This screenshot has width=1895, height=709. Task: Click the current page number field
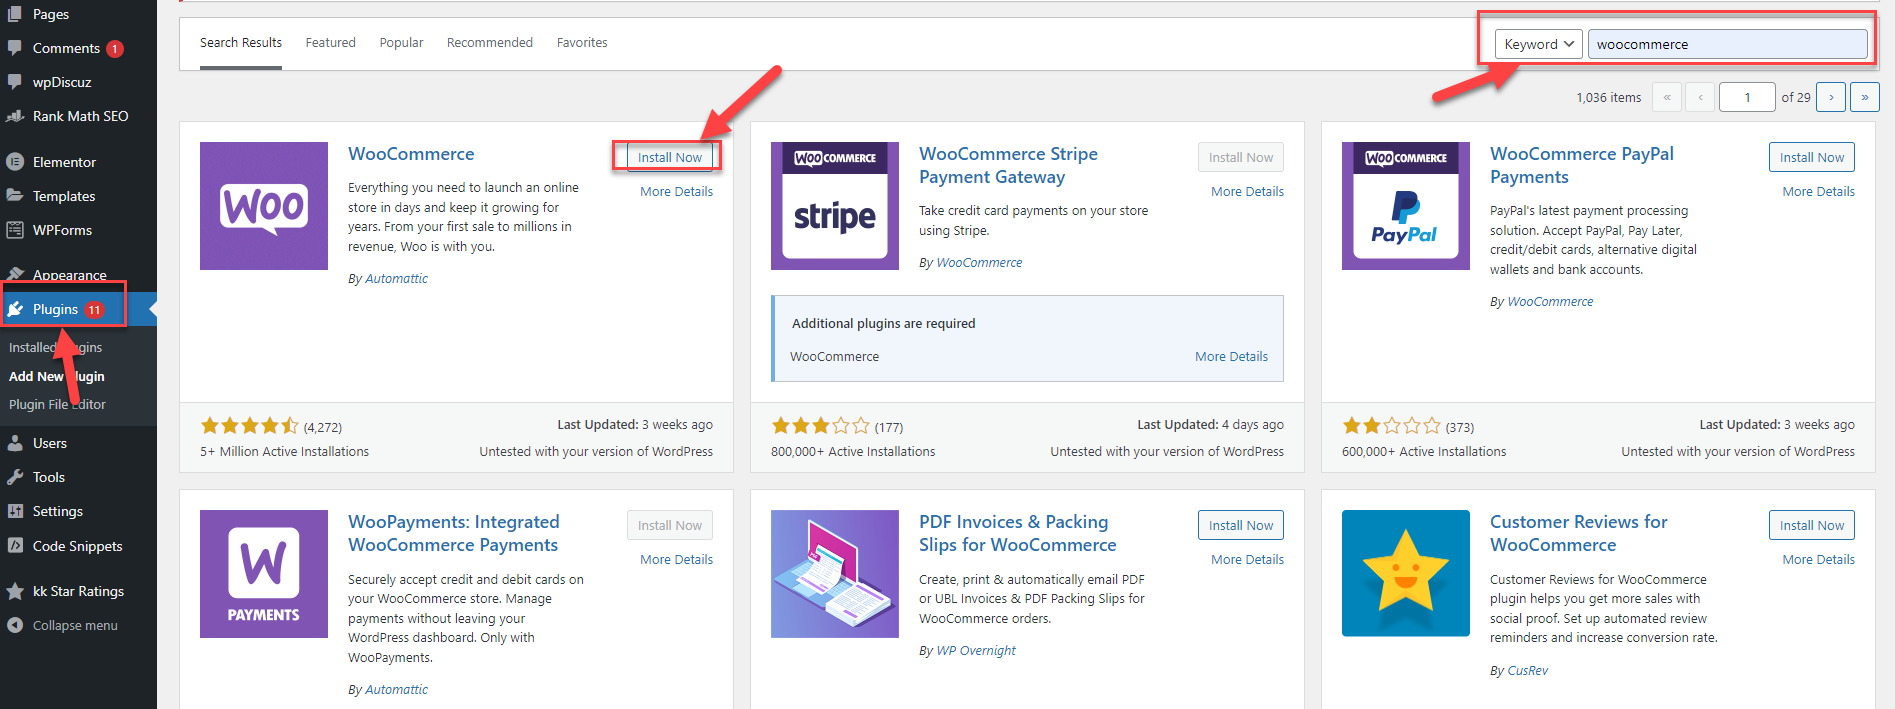click(1747, 97)
